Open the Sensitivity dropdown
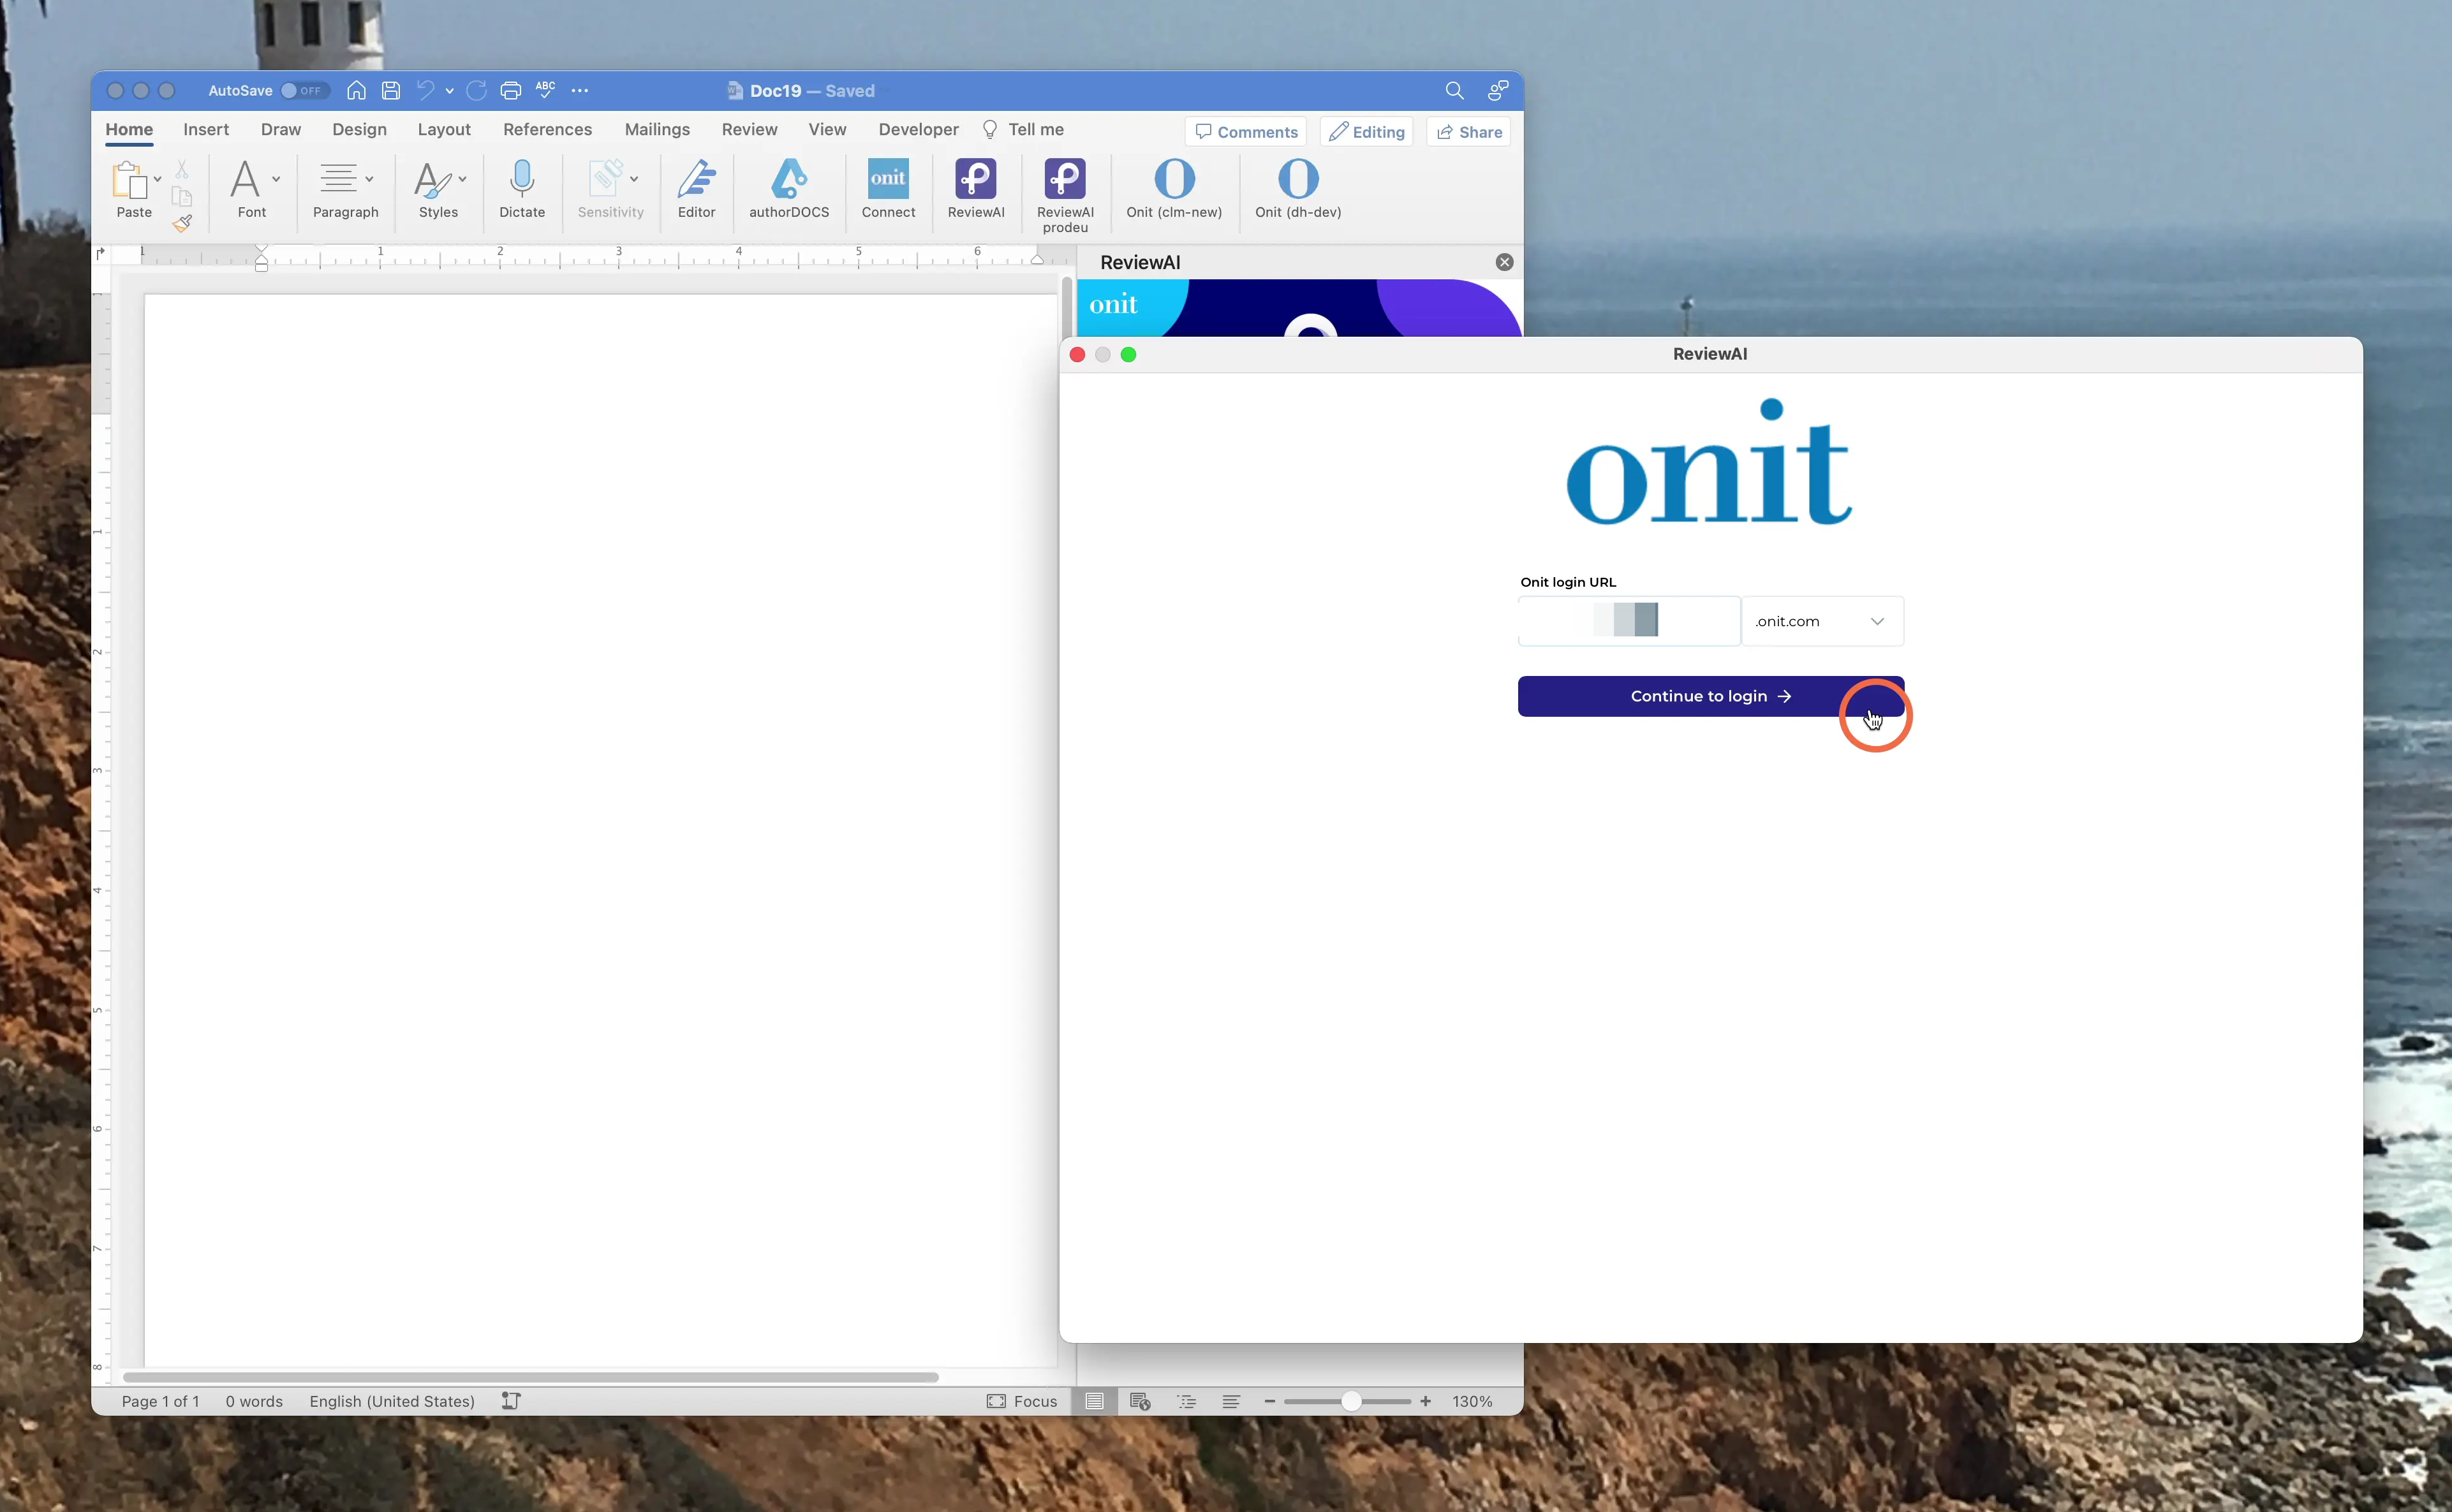The image size is (2452, 1512). [634, 180]
